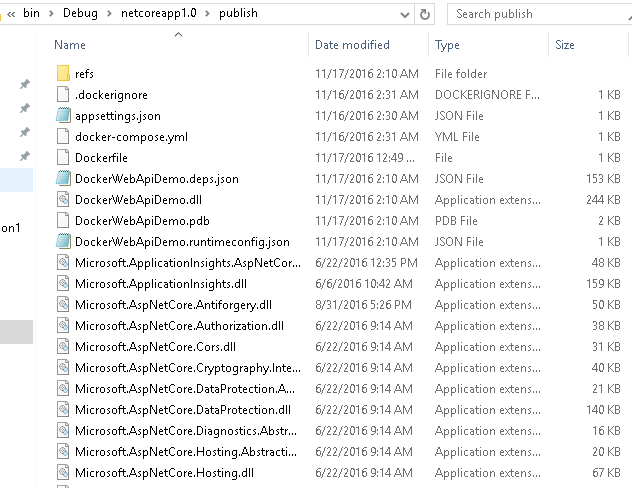Select Microsoft.AspNetCore.Hosting.Abstracti... file name

[186, 451]
